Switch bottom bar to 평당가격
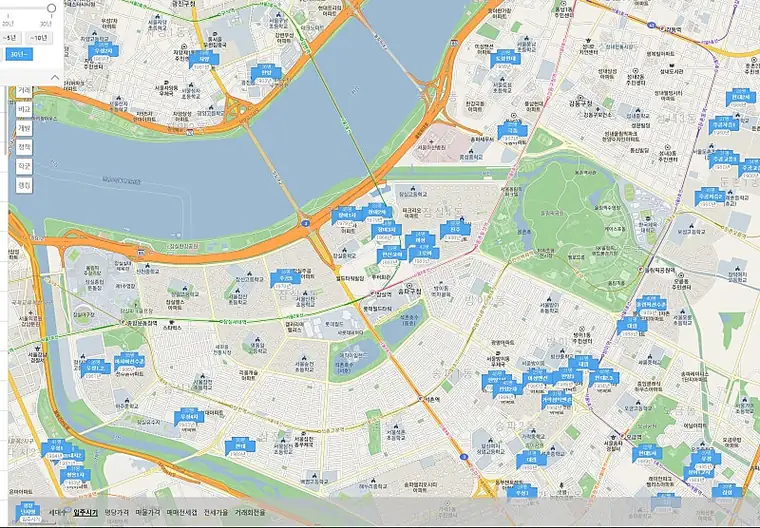760x528 pixels. coord(117,512)
